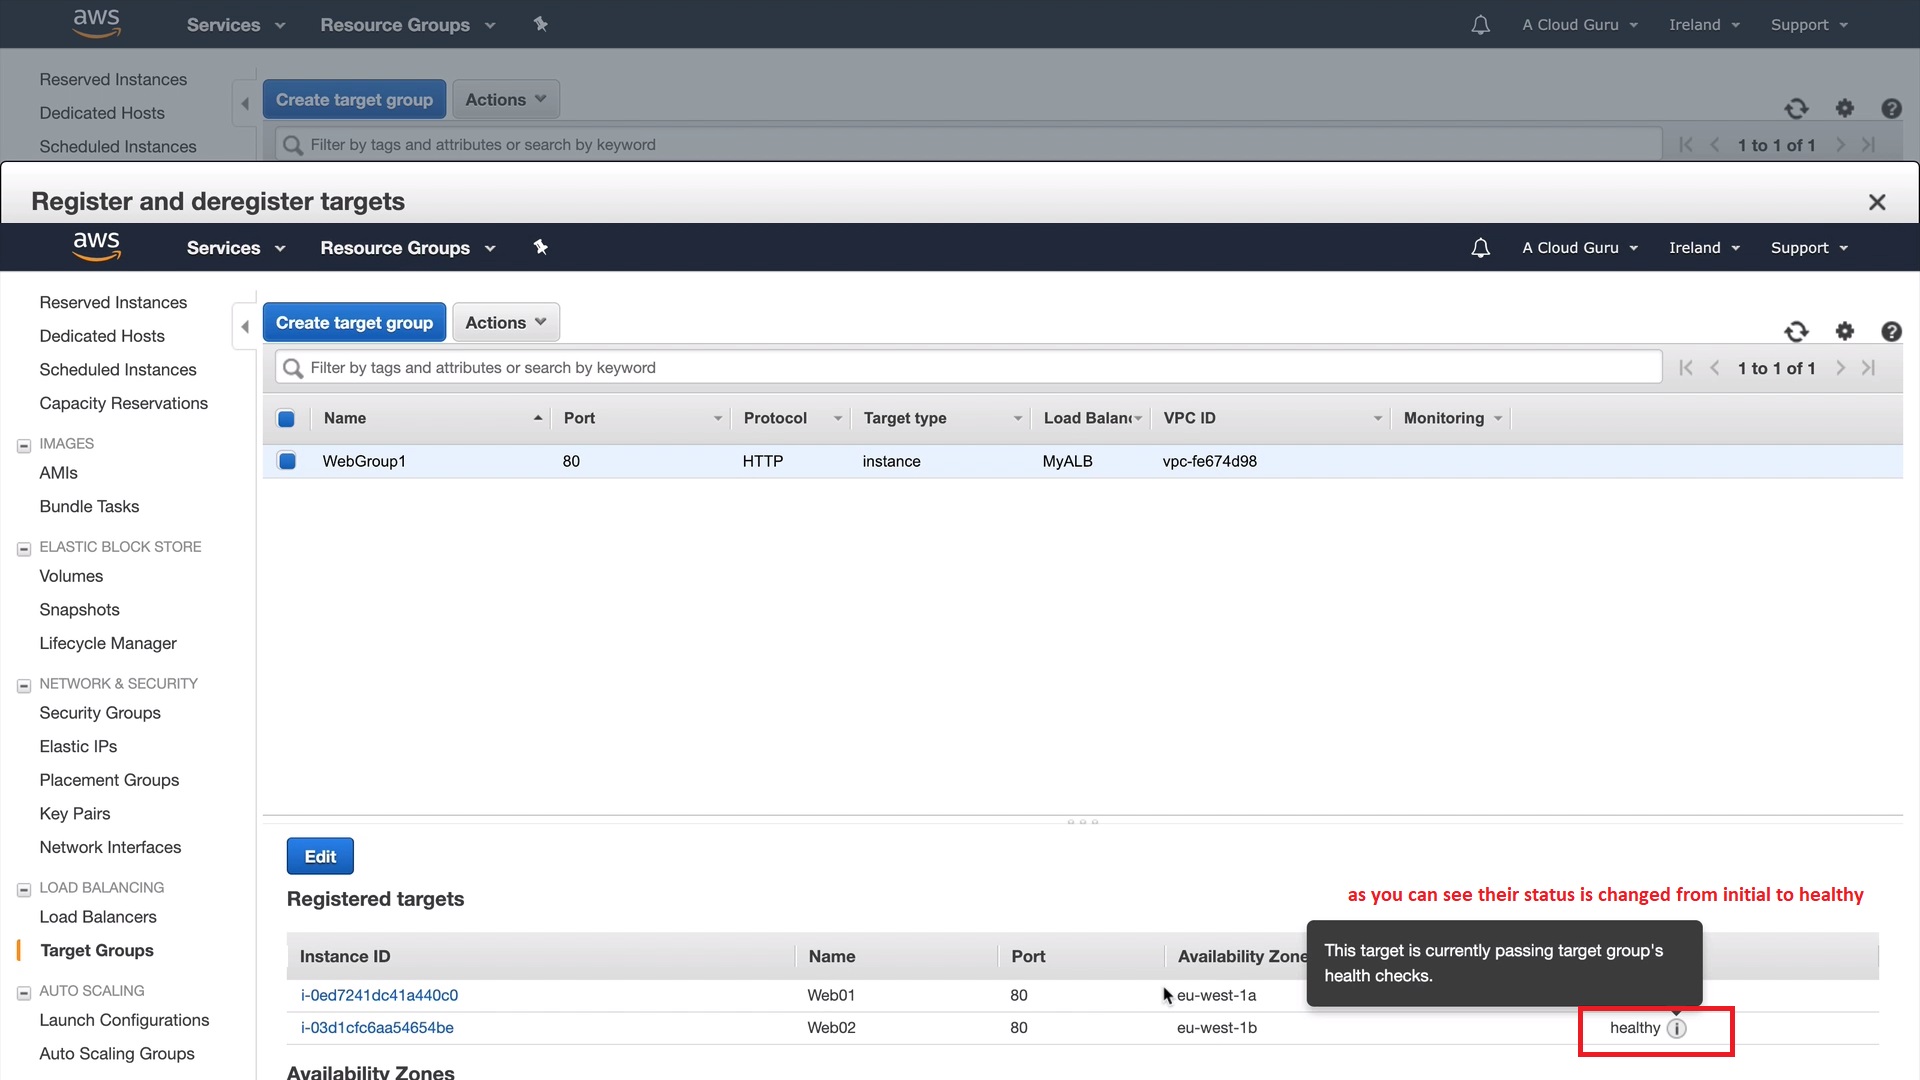
Task: Collapse the IMAGES sidebar section
Action: [x=24, y=446]
